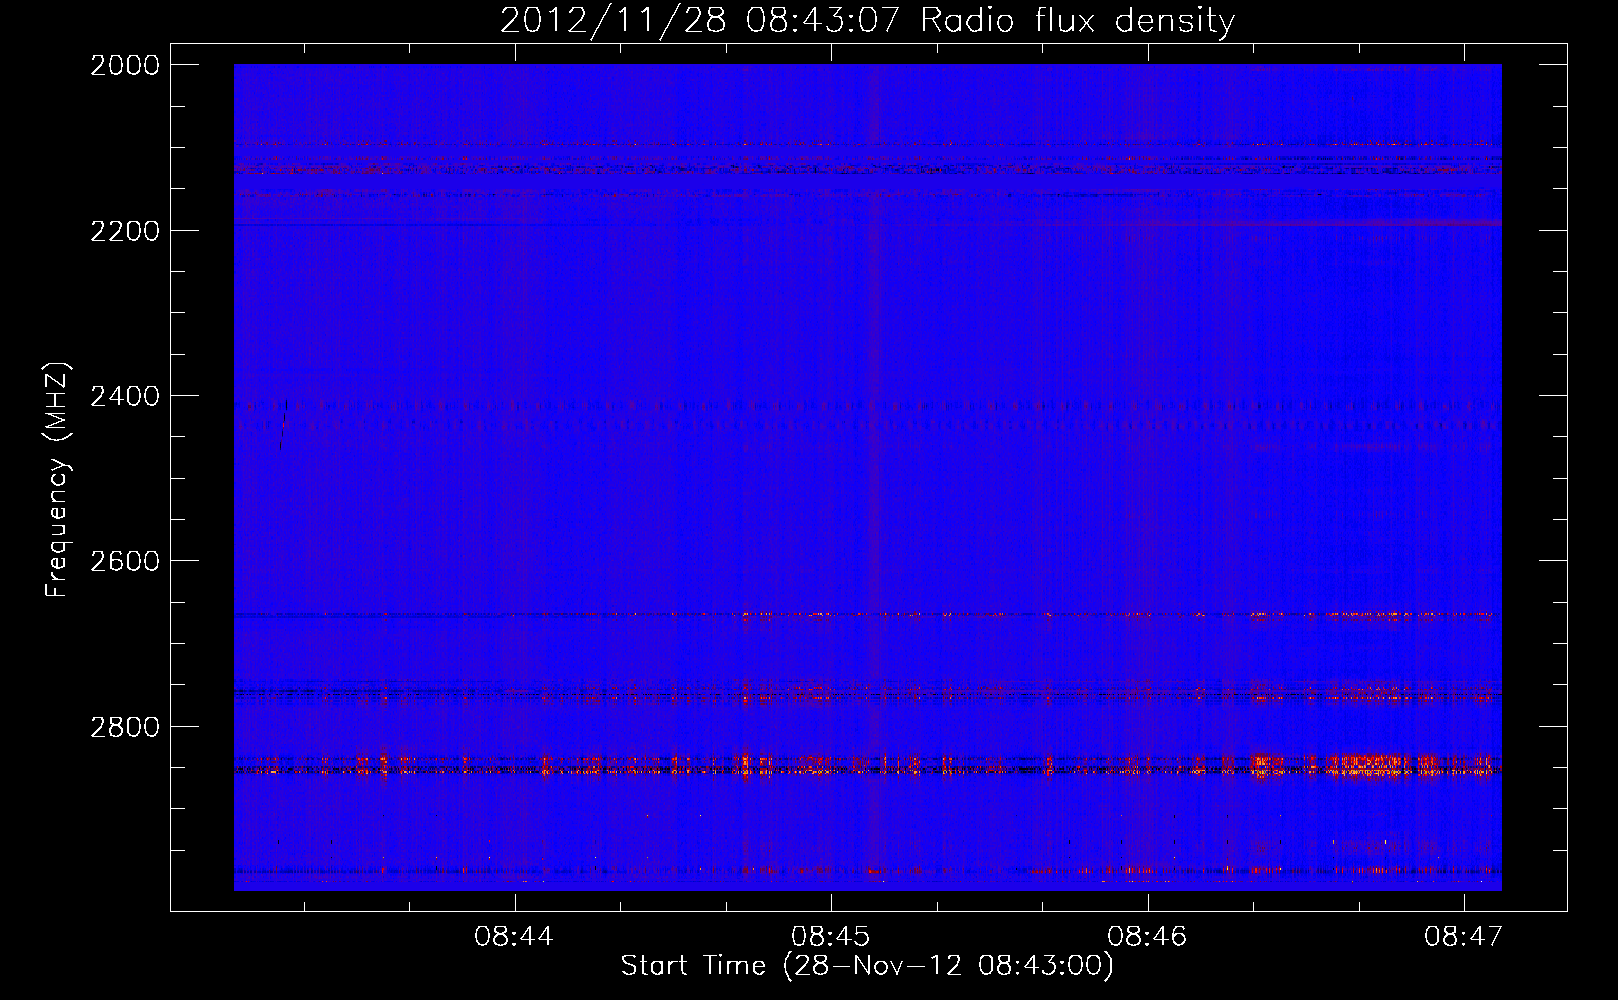Click the 08:44 time tick label
The height and width of the screenshot is (1000, 1618).
coord(514,937)
